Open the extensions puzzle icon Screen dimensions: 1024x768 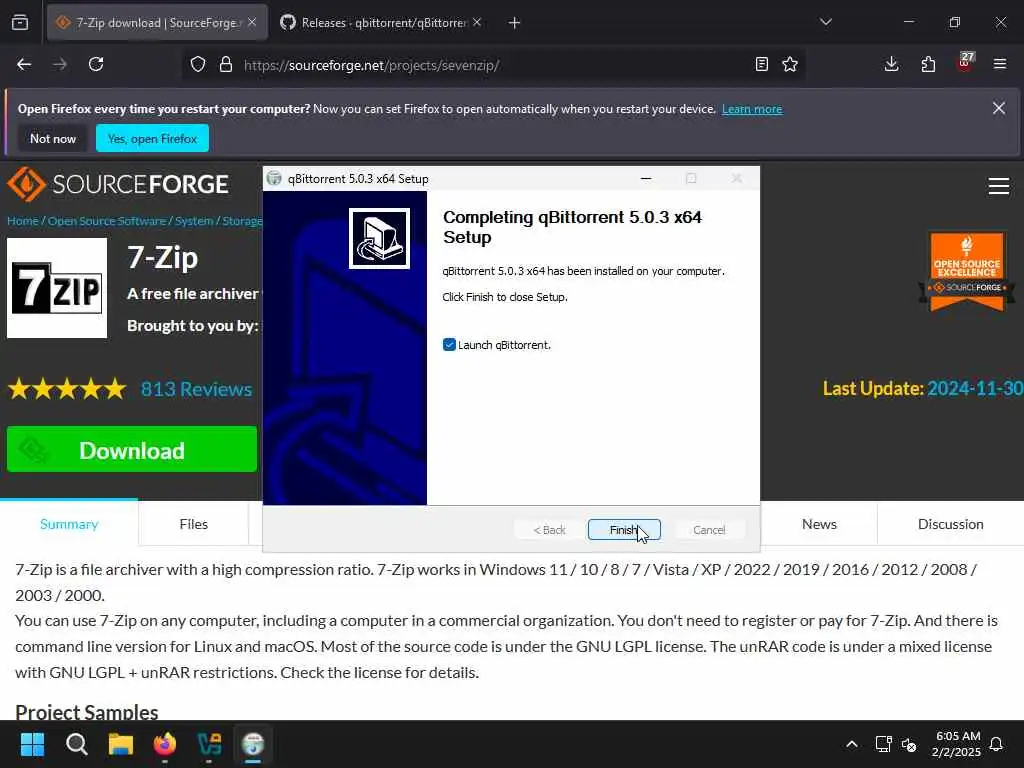(x=928, y=64)
